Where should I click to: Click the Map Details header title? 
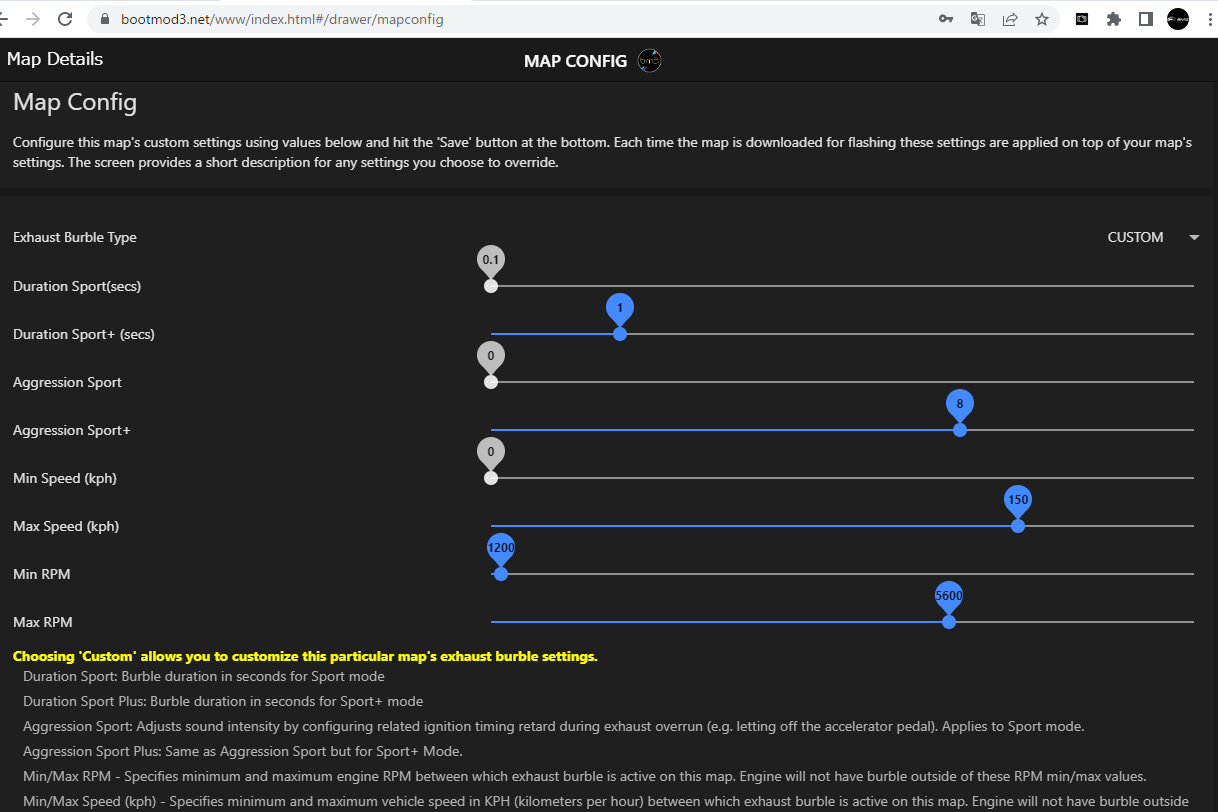(55, 59)
